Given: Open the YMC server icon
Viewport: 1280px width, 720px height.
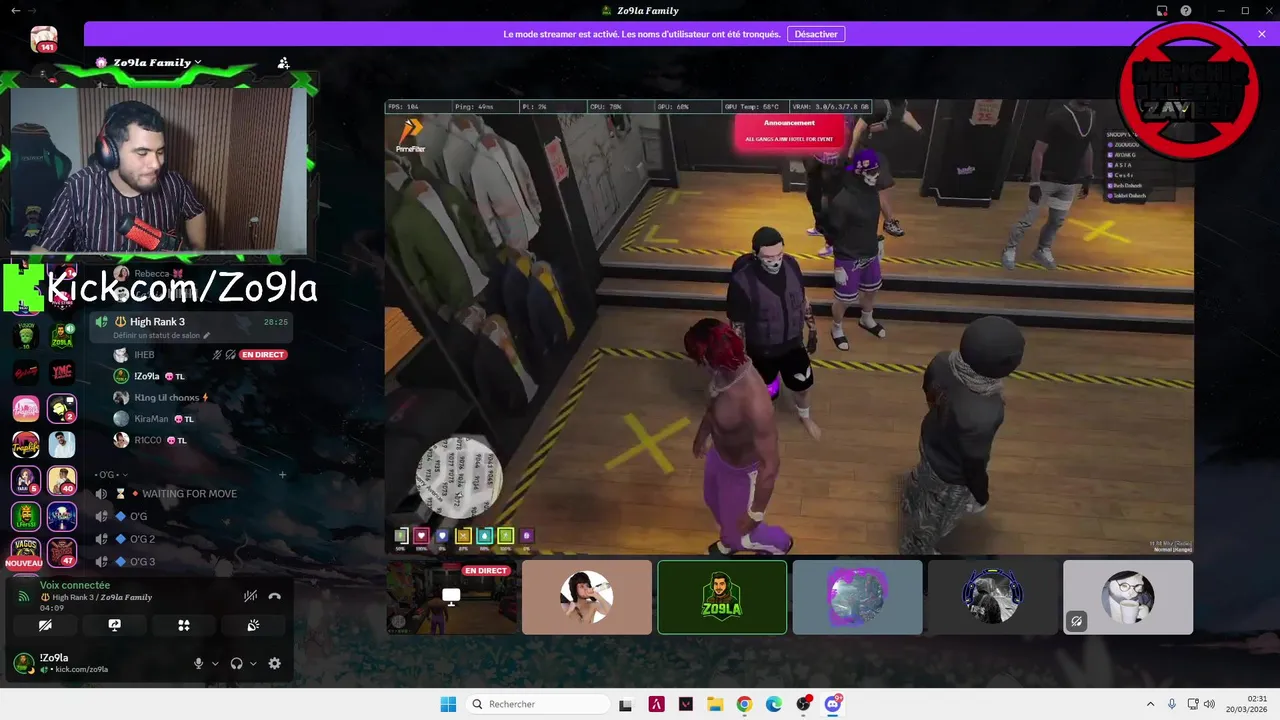Looking at the screenshot, I should [62, 372].
